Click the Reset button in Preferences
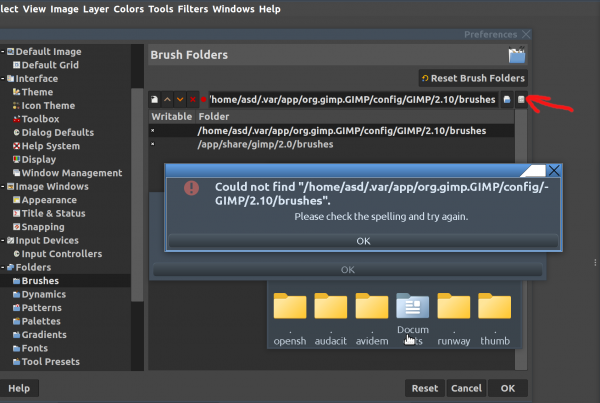This screenshot has width=600, height=403. 425,388
